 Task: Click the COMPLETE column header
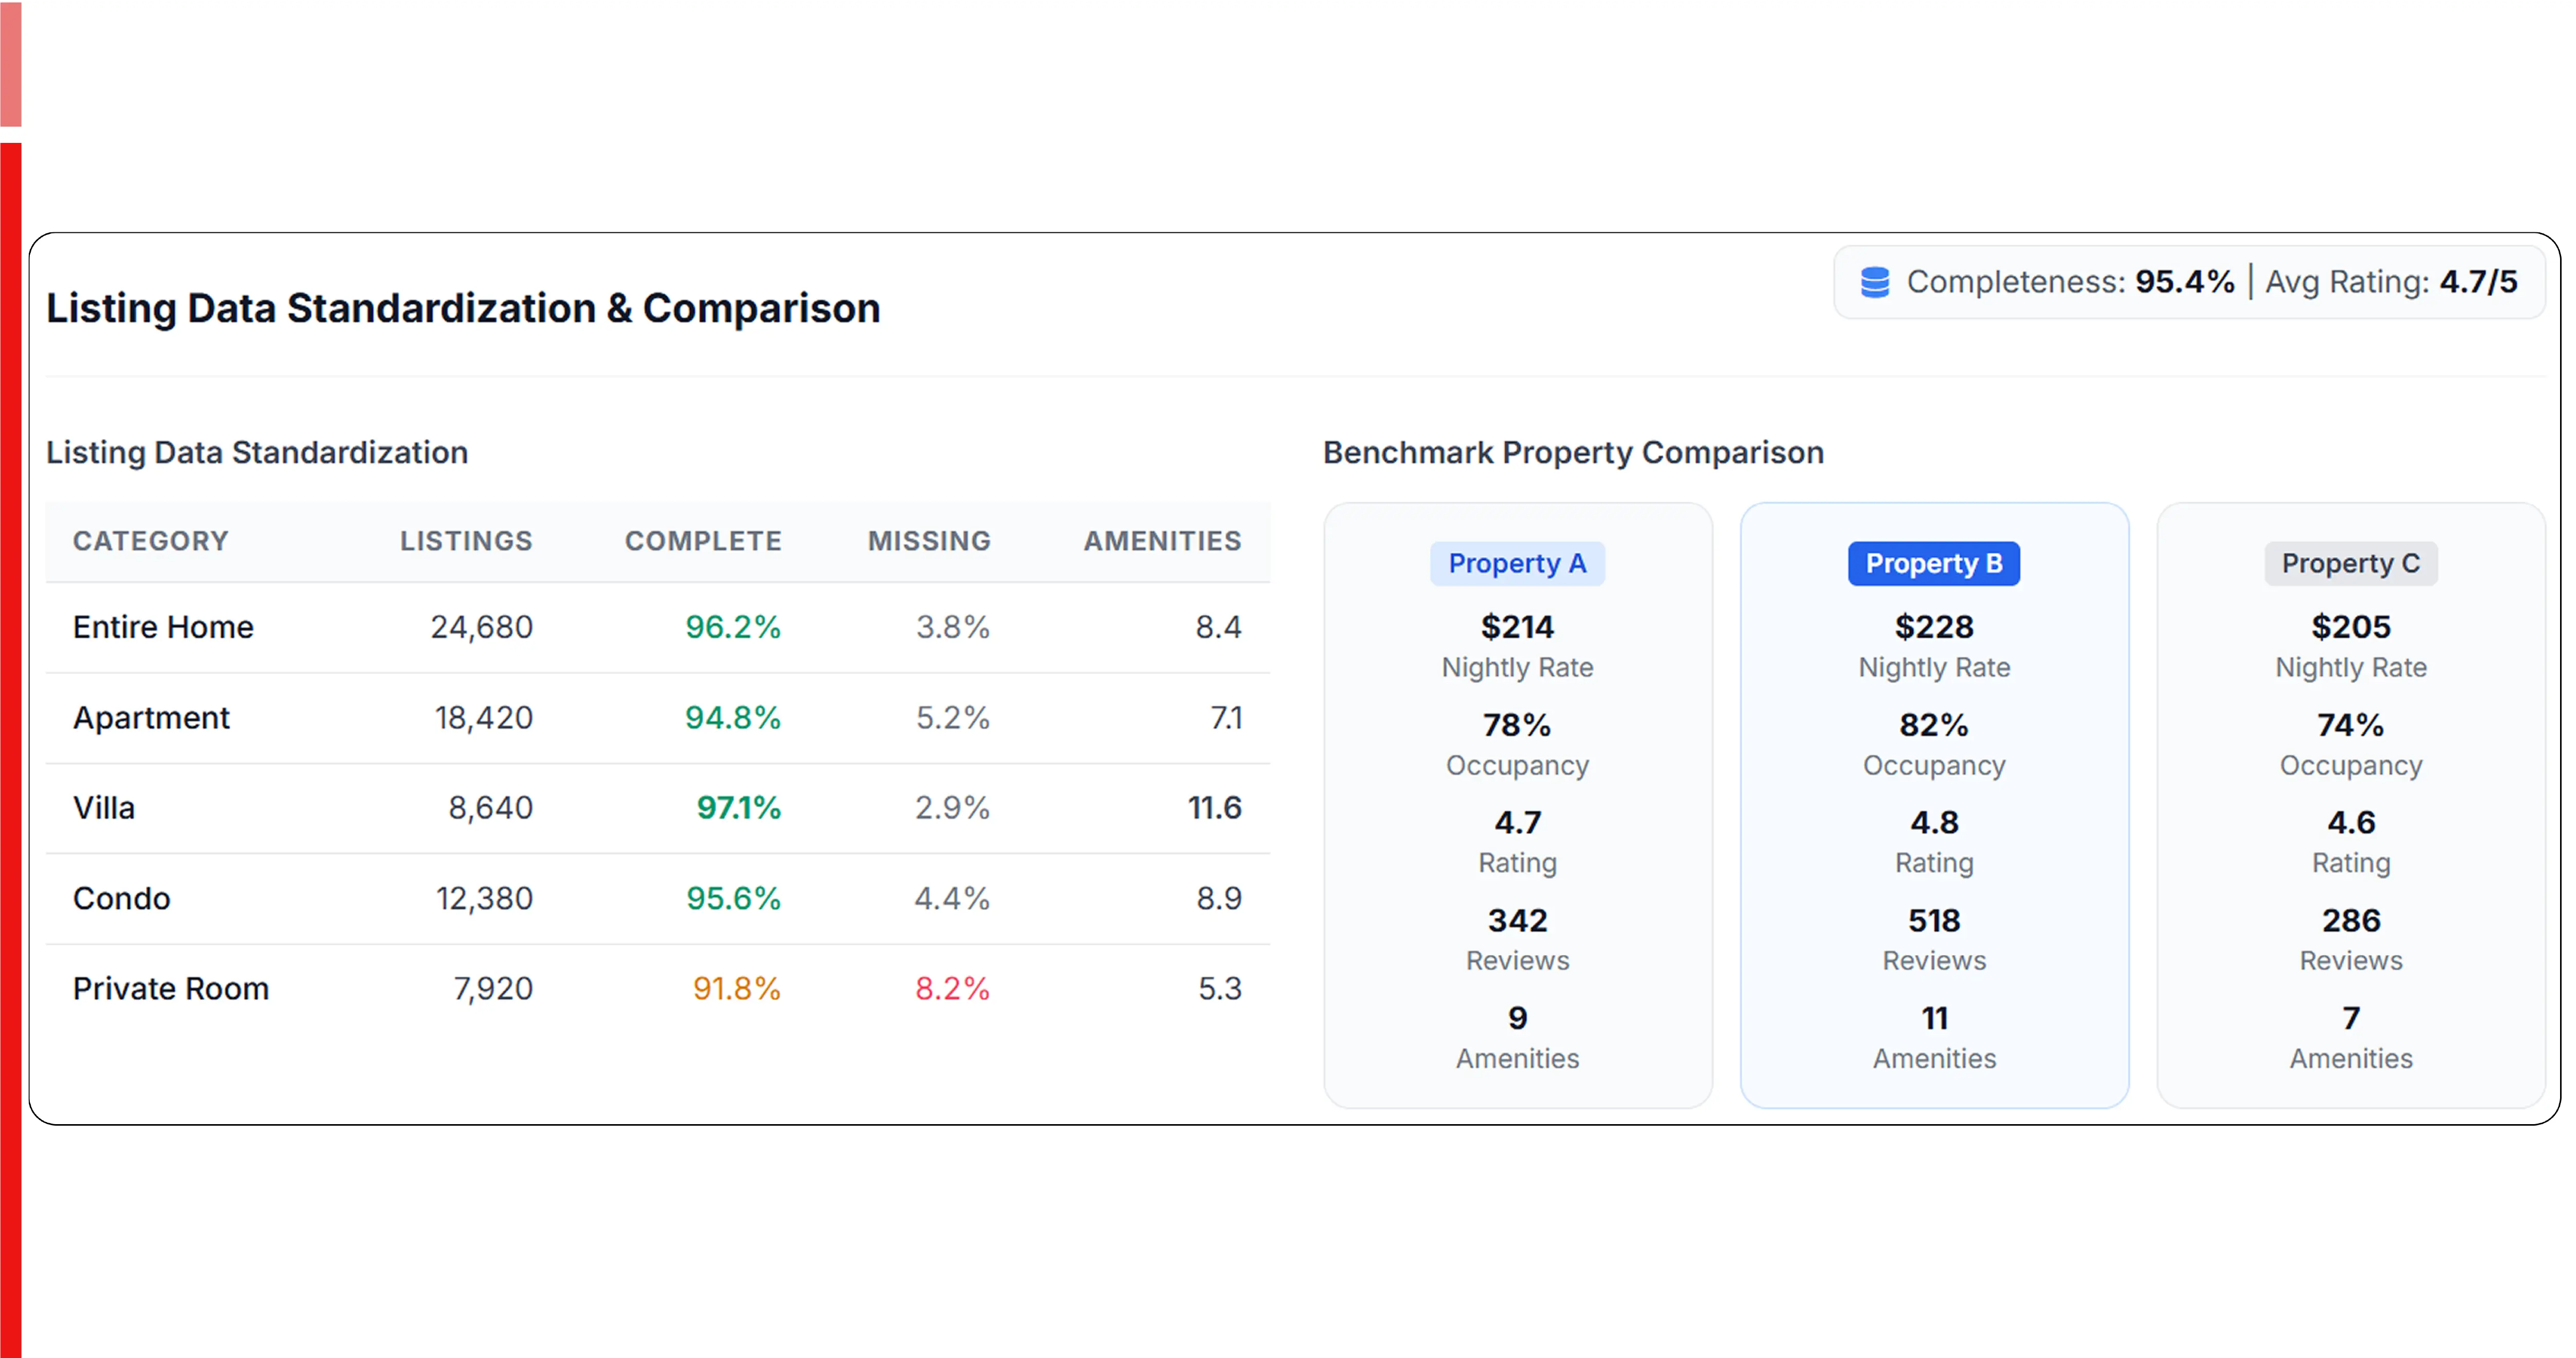click(703, 541)
